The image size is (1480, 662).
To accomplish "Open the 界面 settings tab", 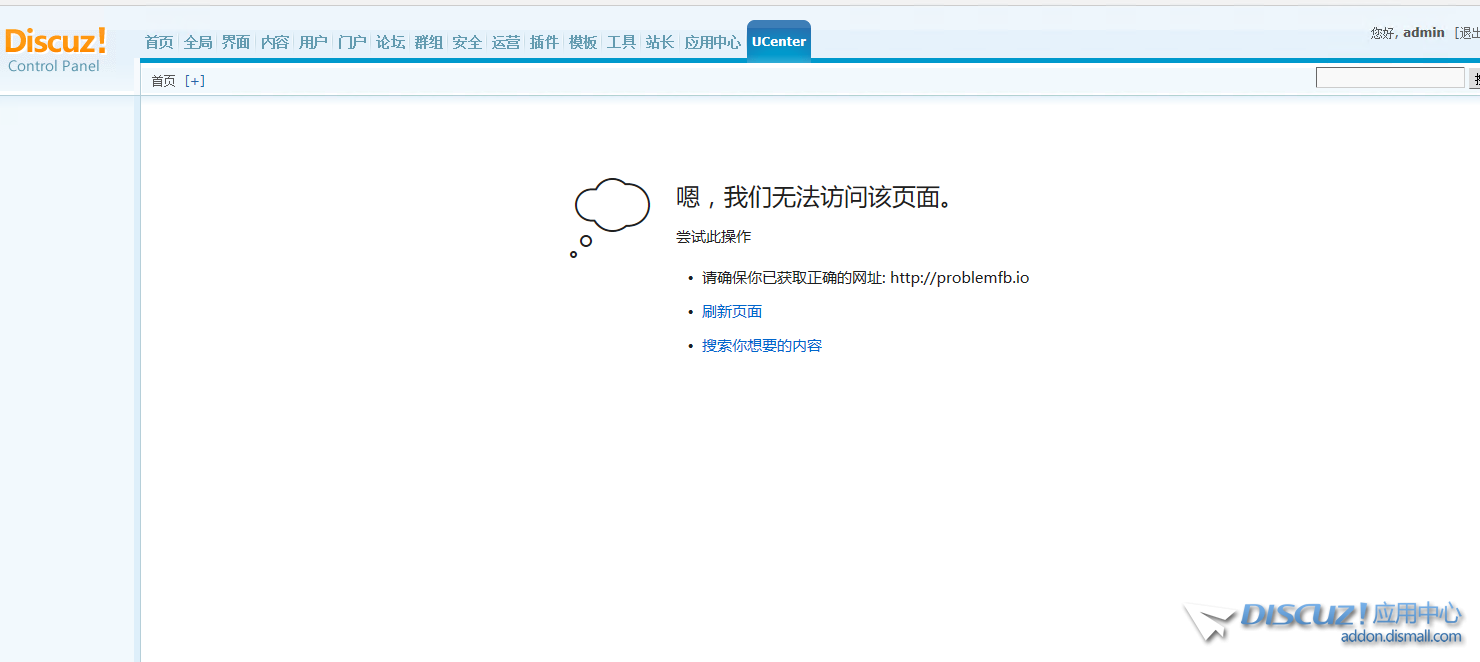I will click(236, 42).
